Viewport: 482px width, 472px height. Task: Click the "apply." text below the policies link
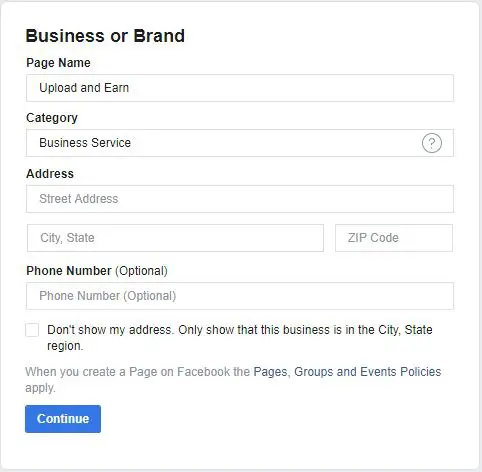[40, 388]
